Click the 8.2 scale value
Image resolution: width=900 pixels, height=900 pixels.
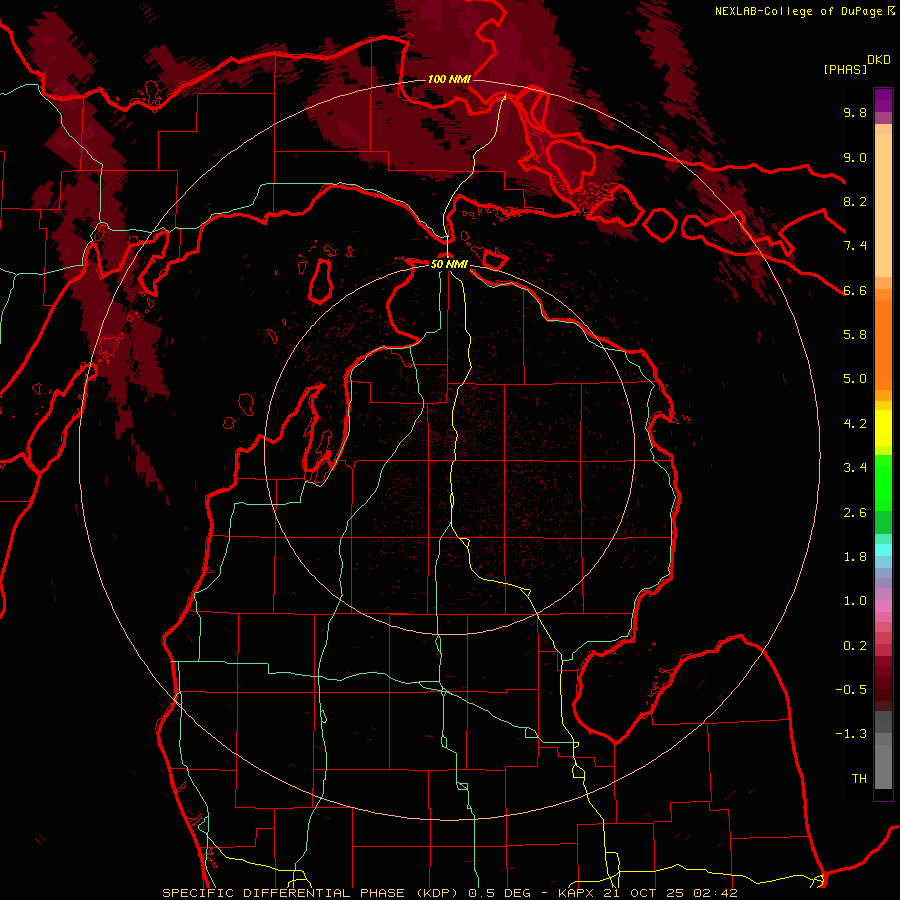[x=855, y=201]
